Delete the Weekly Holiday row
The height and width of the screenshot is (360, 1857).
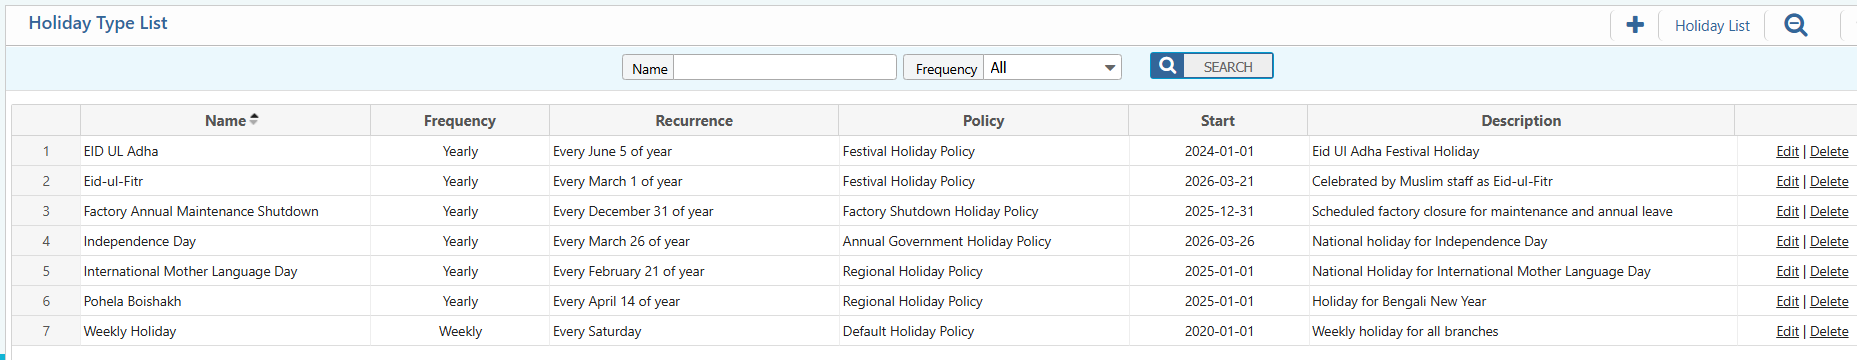click(1829, 331)
